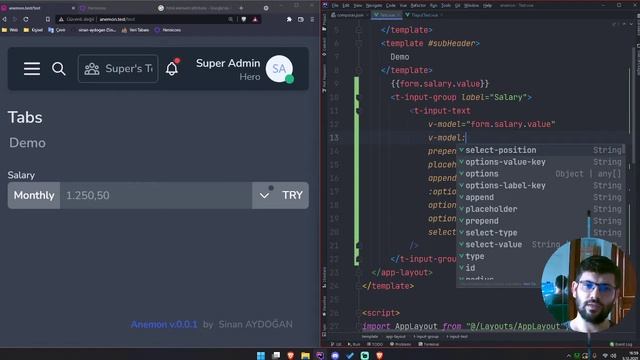This screenshot has height=360, width=640.
Task: Open the Windows Start menu
Action: [x=261, y=355]
